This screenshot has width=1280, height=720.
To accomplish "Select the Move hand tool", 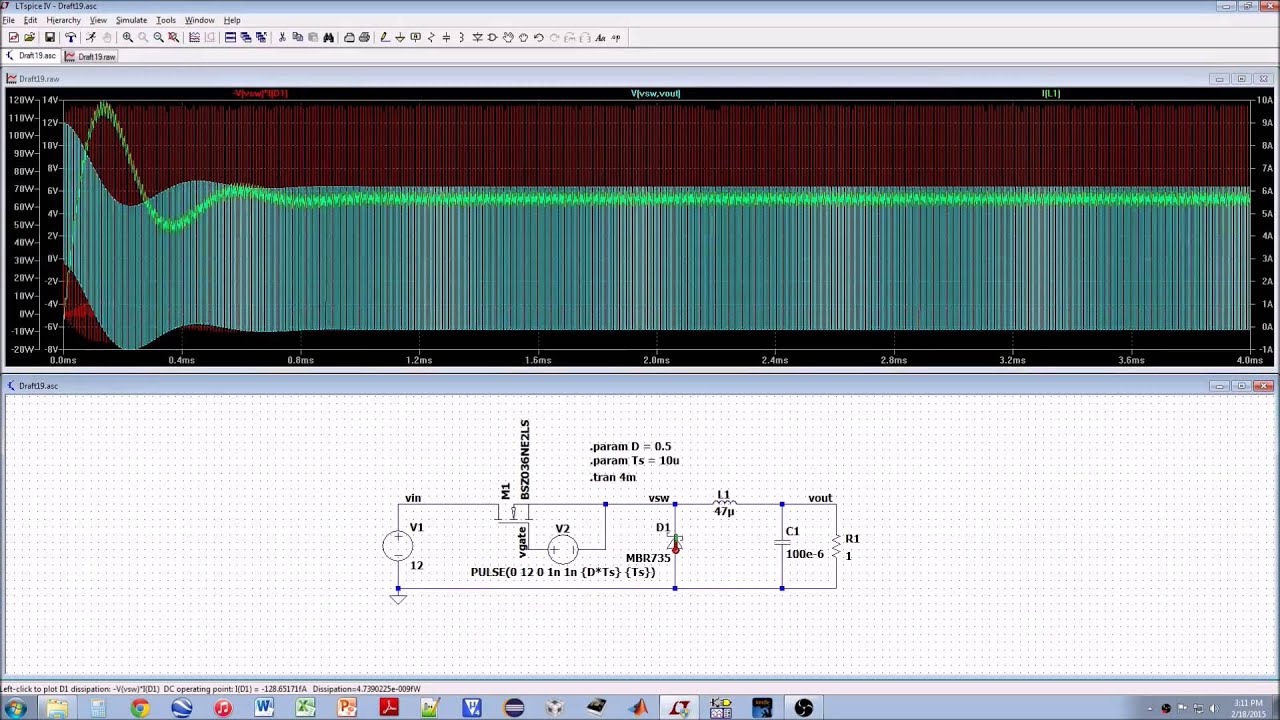I will (508, 37).
